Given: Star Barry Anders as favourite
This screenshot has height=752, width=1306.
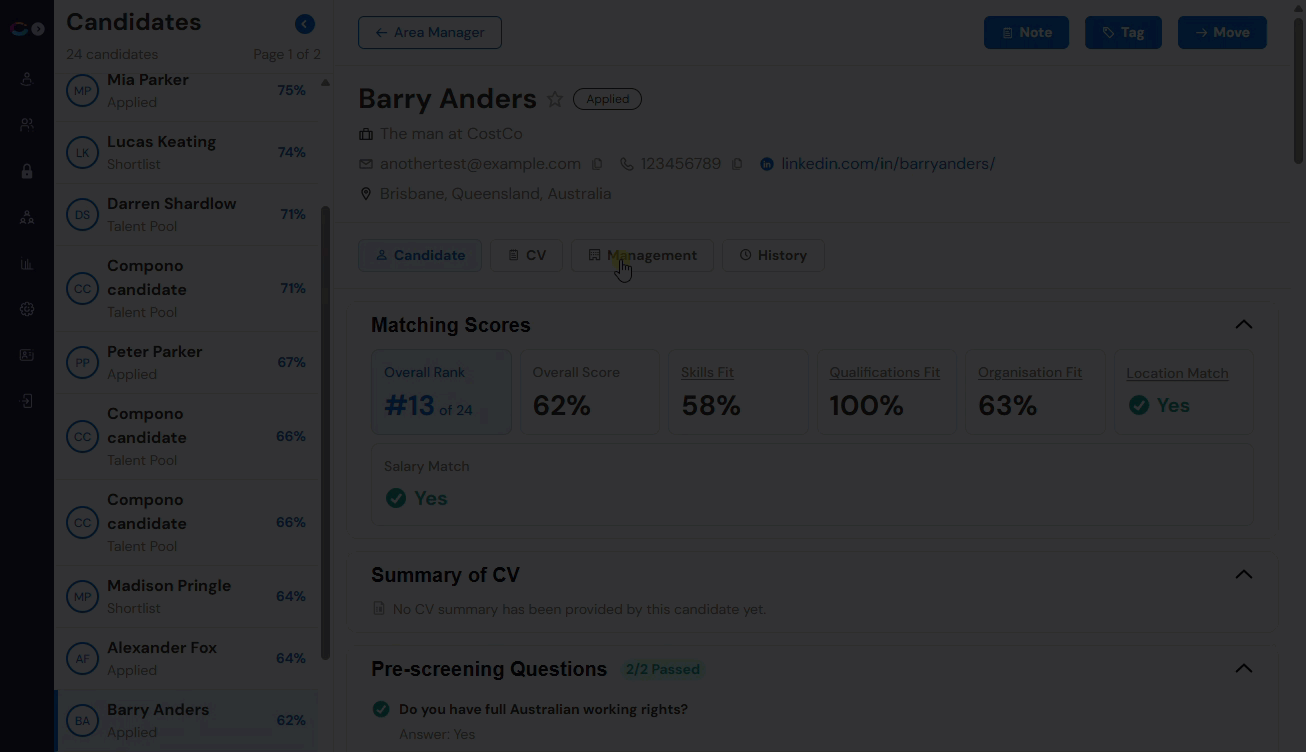Looking at the screenshot, I should (x=555, y=99).
